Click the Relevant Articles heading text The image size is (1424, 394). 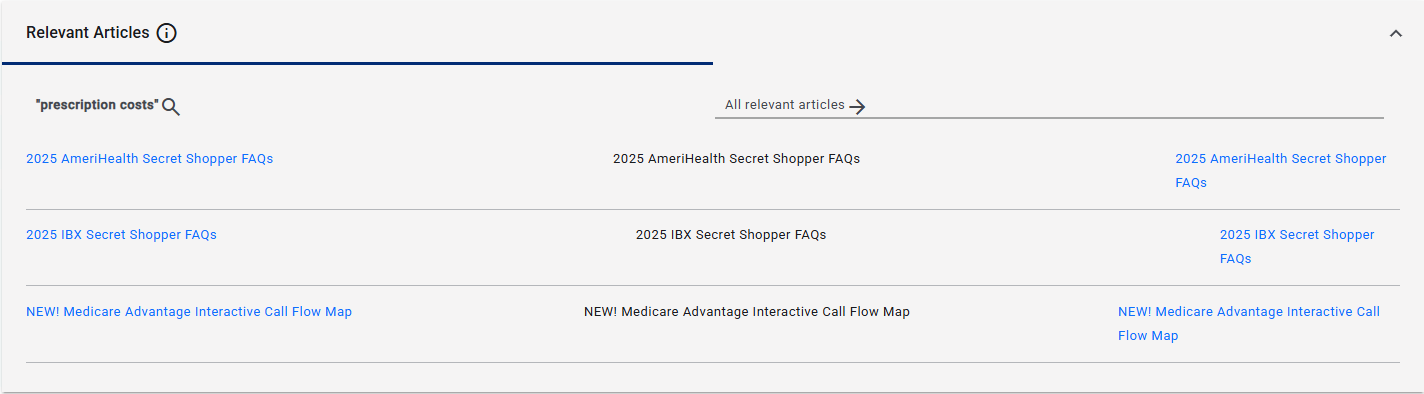point(88,33)
